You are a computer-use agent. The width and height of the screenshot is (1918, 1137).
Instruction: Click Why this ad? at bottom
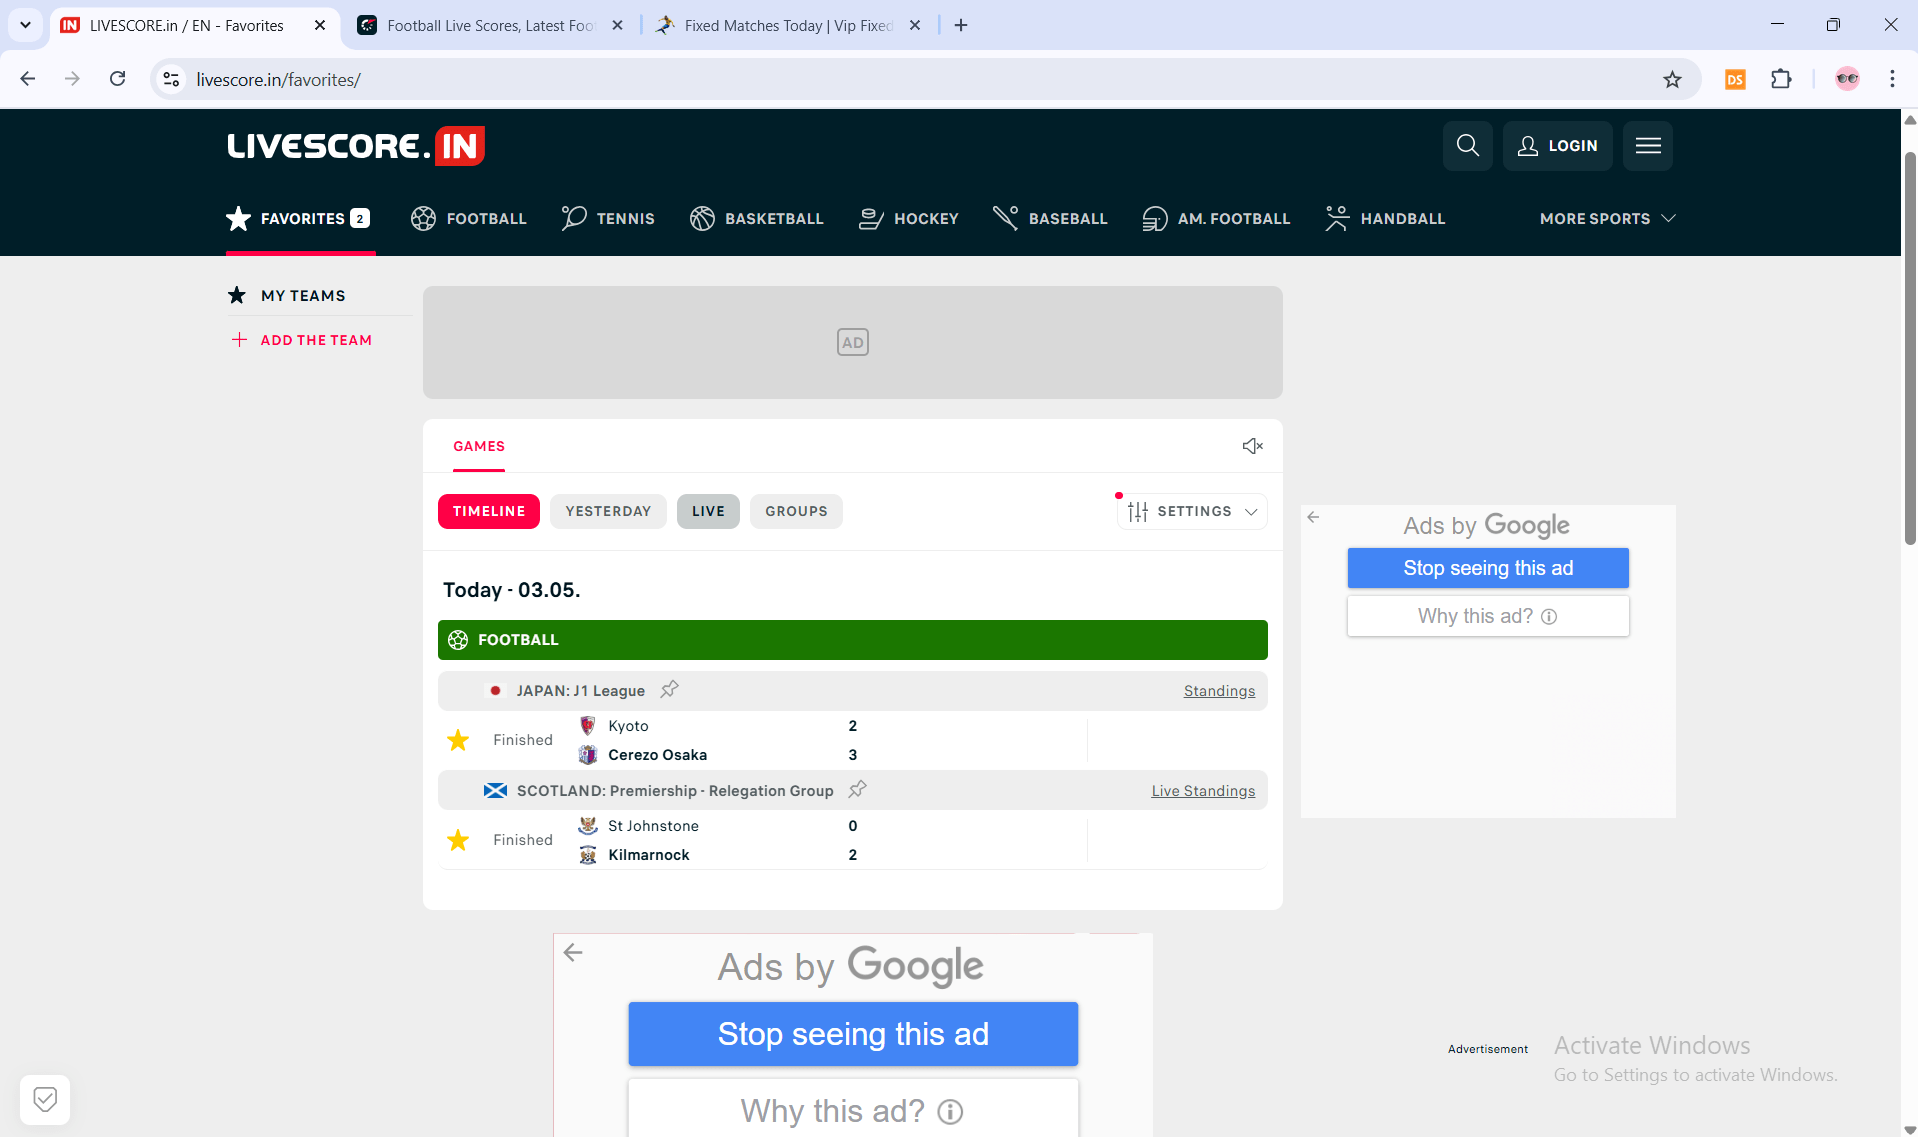(x=853, y=1110)
